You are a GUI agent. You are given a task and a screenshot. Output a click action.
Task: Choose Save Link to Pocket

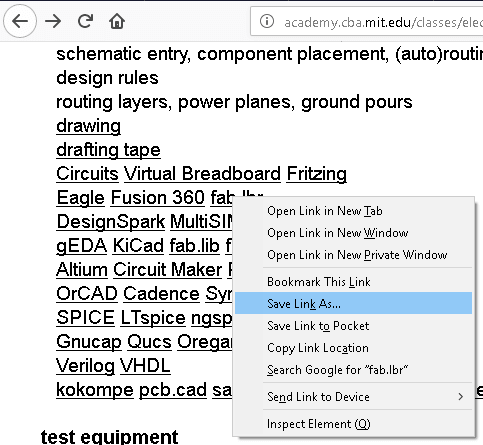[353, 326]
